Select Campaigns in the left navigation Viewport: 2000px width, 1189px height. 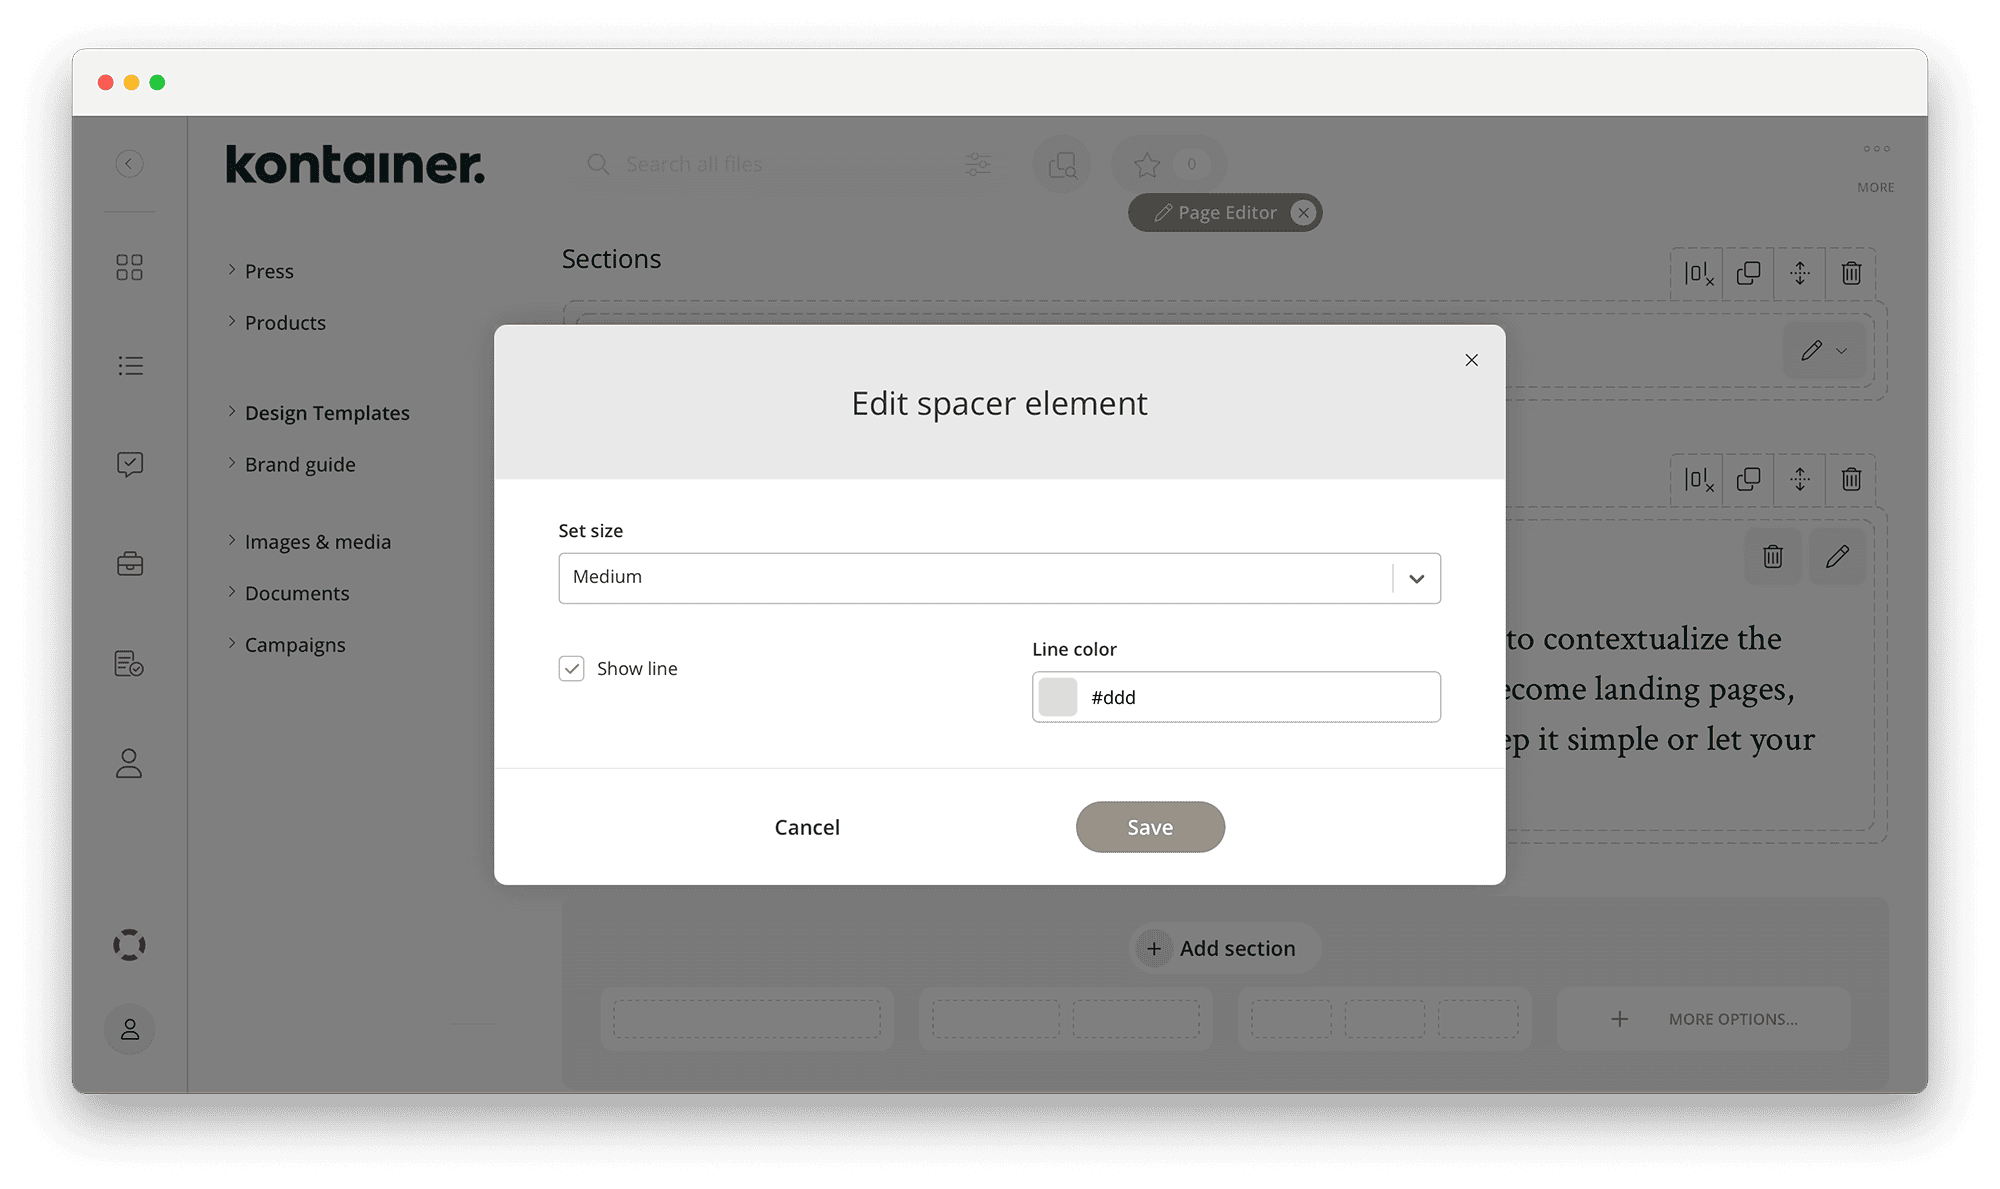[x=294, y=644]
